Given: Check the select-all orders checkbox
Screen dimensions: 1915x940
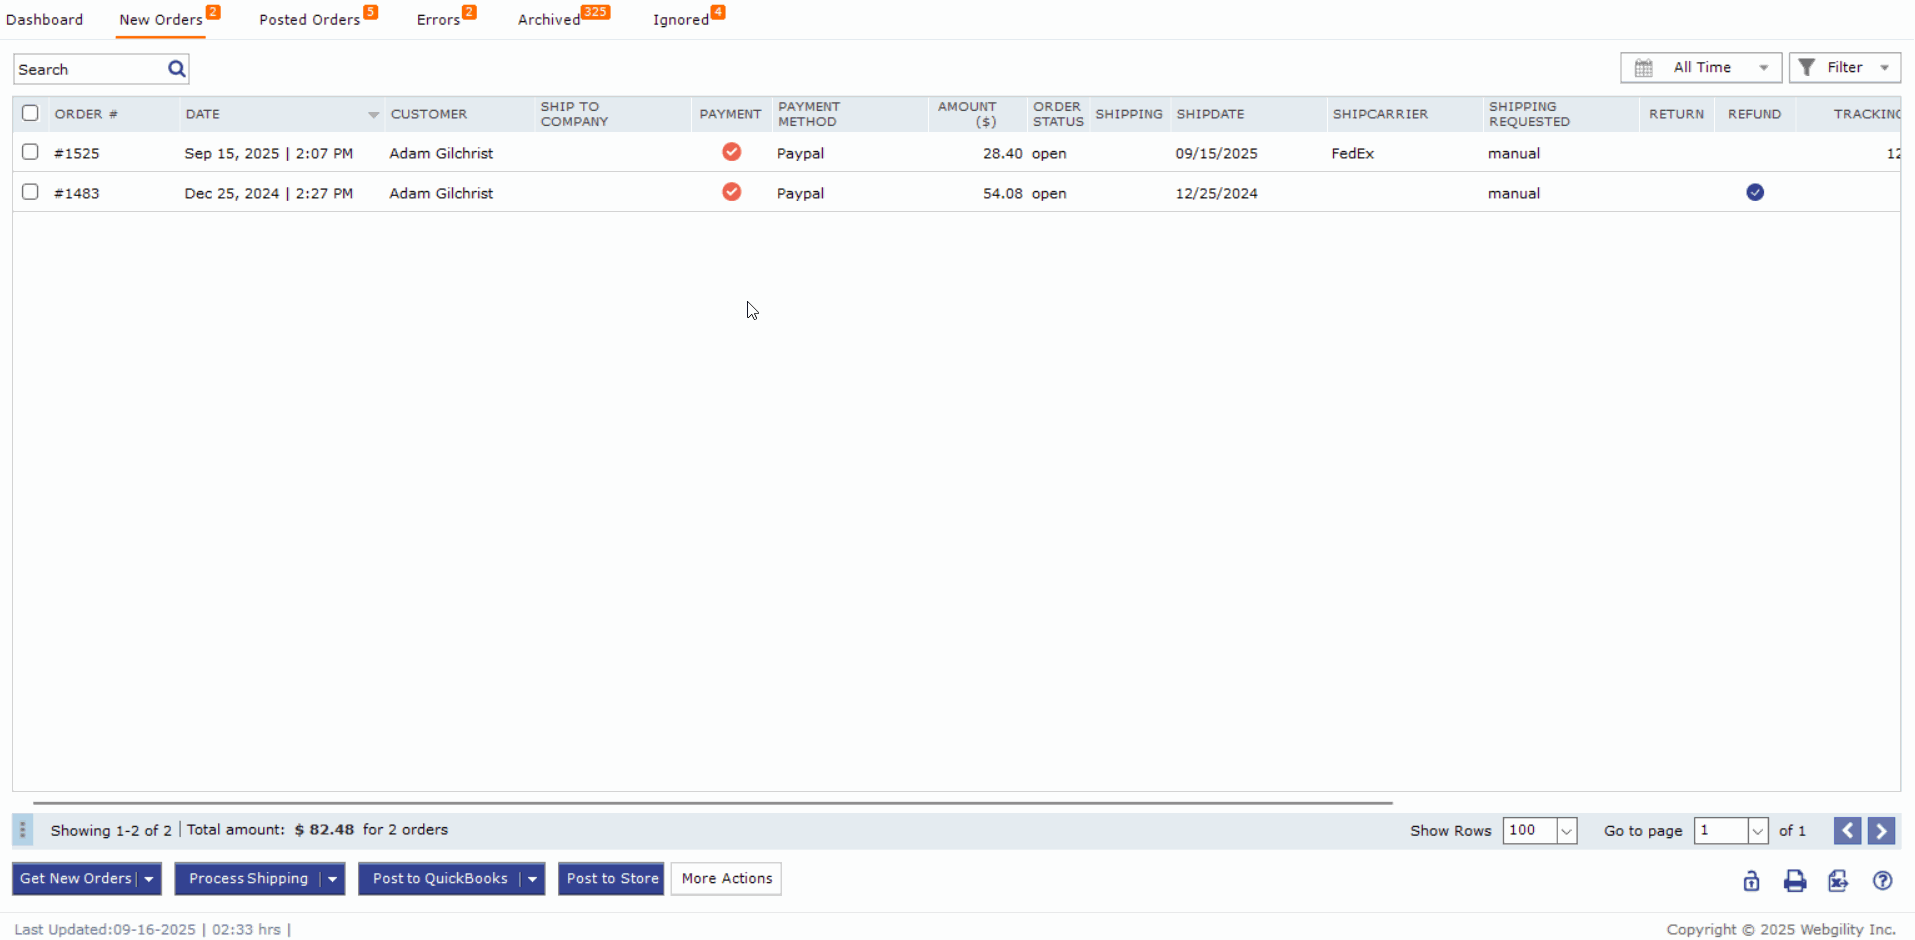Looking at the screenshot, I should [30, 113].
